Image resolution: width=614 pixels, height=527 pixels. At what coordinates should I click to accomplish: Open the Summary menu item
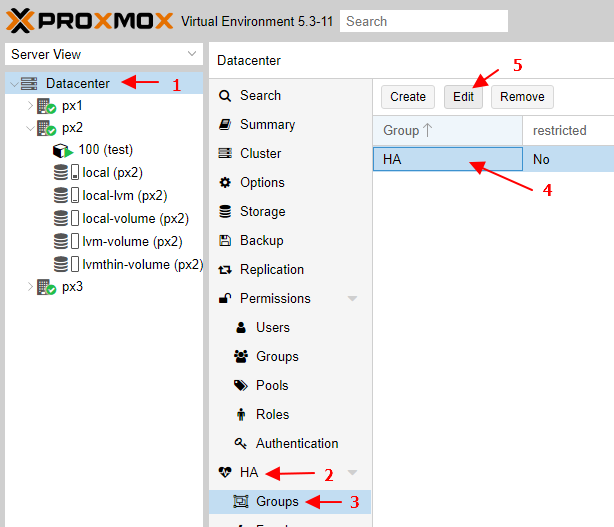pyautogui.click(x=267, y=125)
